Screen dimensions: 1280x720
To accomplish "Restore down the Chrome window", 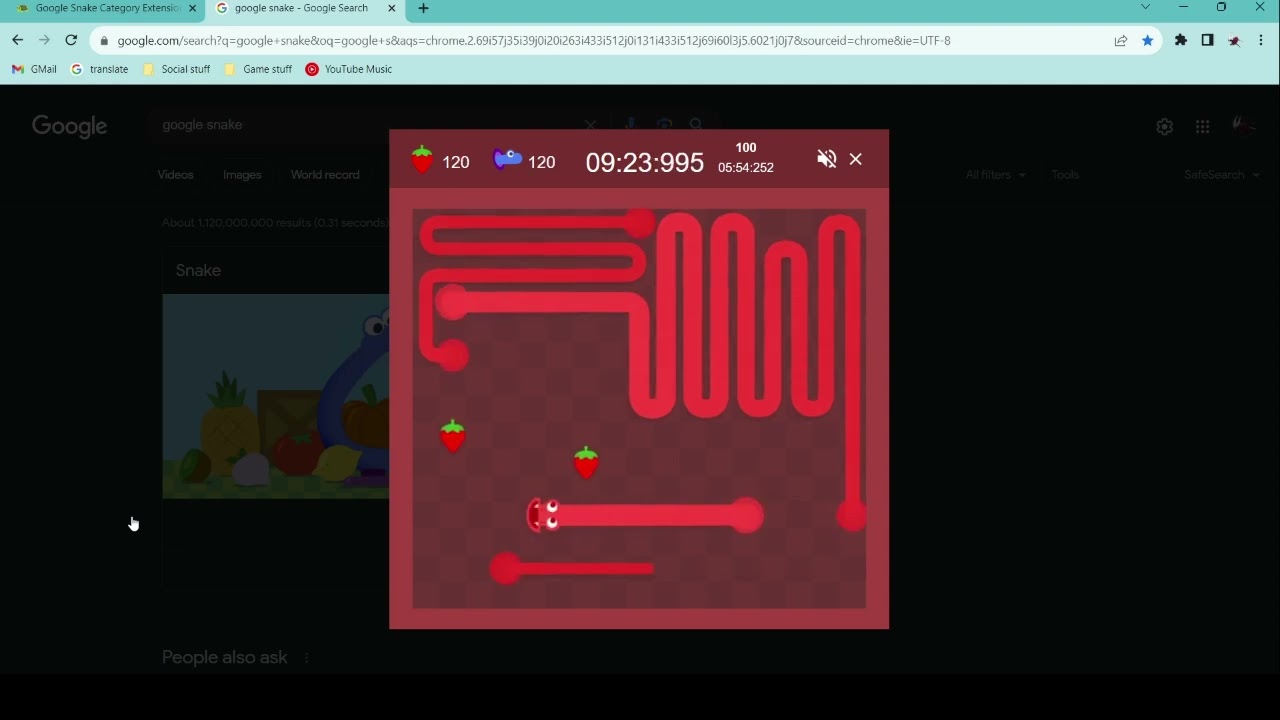I will point(1222,8).
